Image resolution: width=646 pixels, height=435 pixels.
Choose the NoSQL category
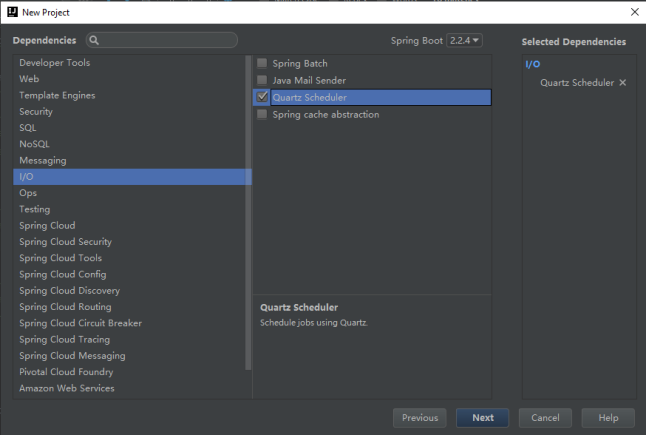point(34,144)
